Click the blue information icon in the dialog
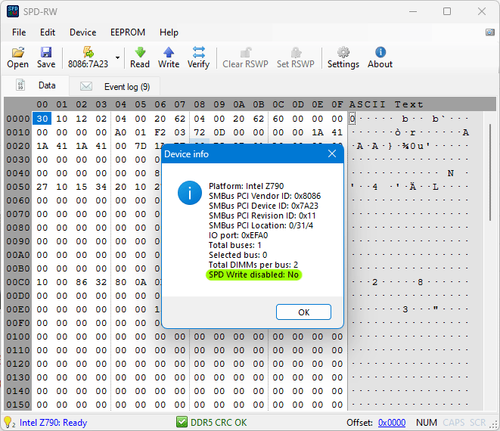 [x=190, y=193]
